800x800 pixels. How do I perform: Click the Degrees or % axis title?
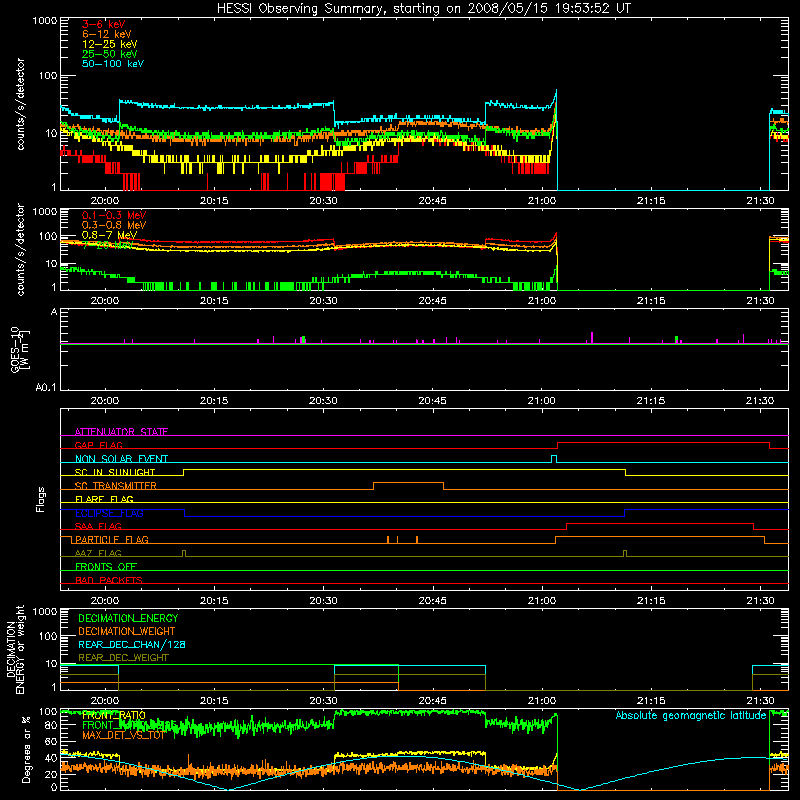27,750
